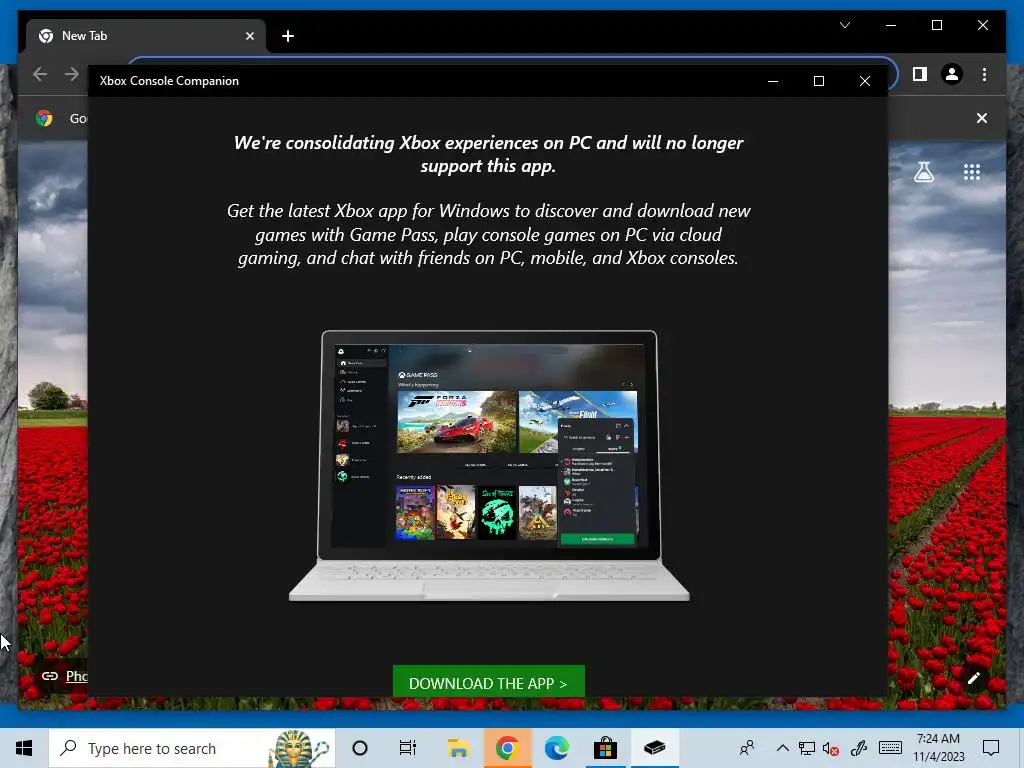Open Microsoft Edge from taskbar
Viewport: 1024px width, 768px height.
[556, 748]
